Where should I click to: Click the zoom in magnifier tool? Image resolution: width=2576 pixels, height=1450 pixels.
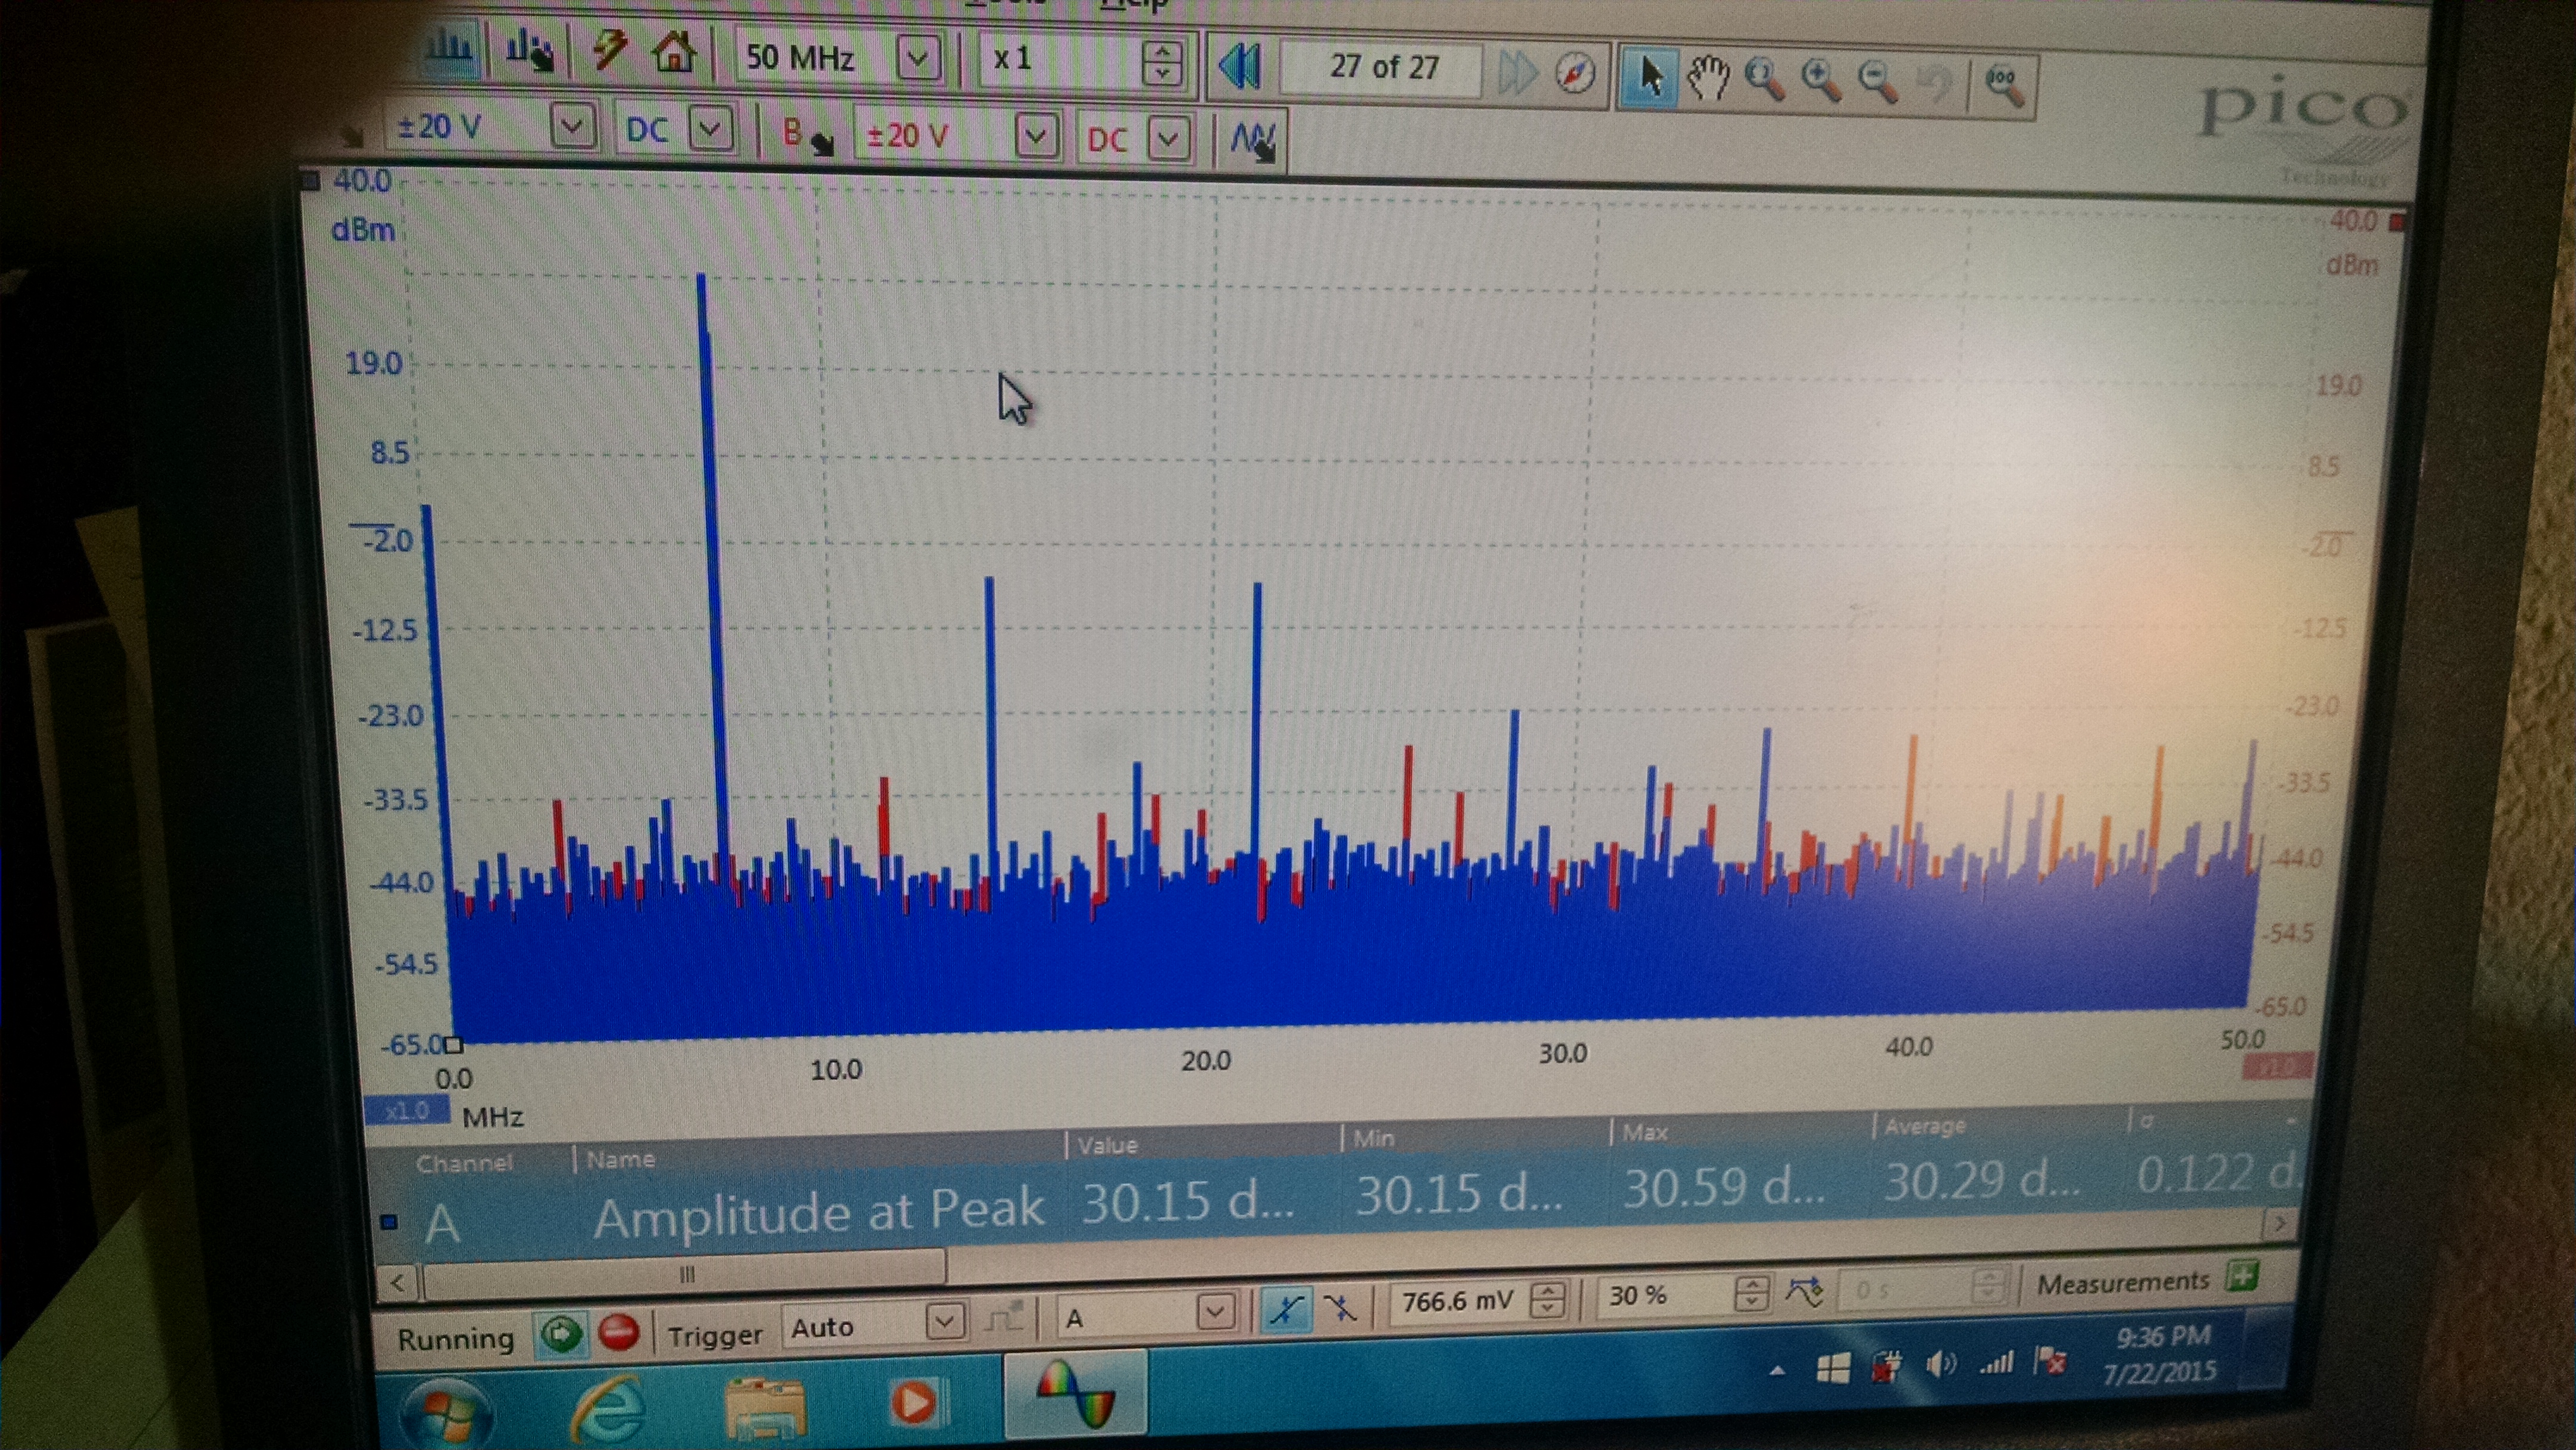[x=1820, y=80]
